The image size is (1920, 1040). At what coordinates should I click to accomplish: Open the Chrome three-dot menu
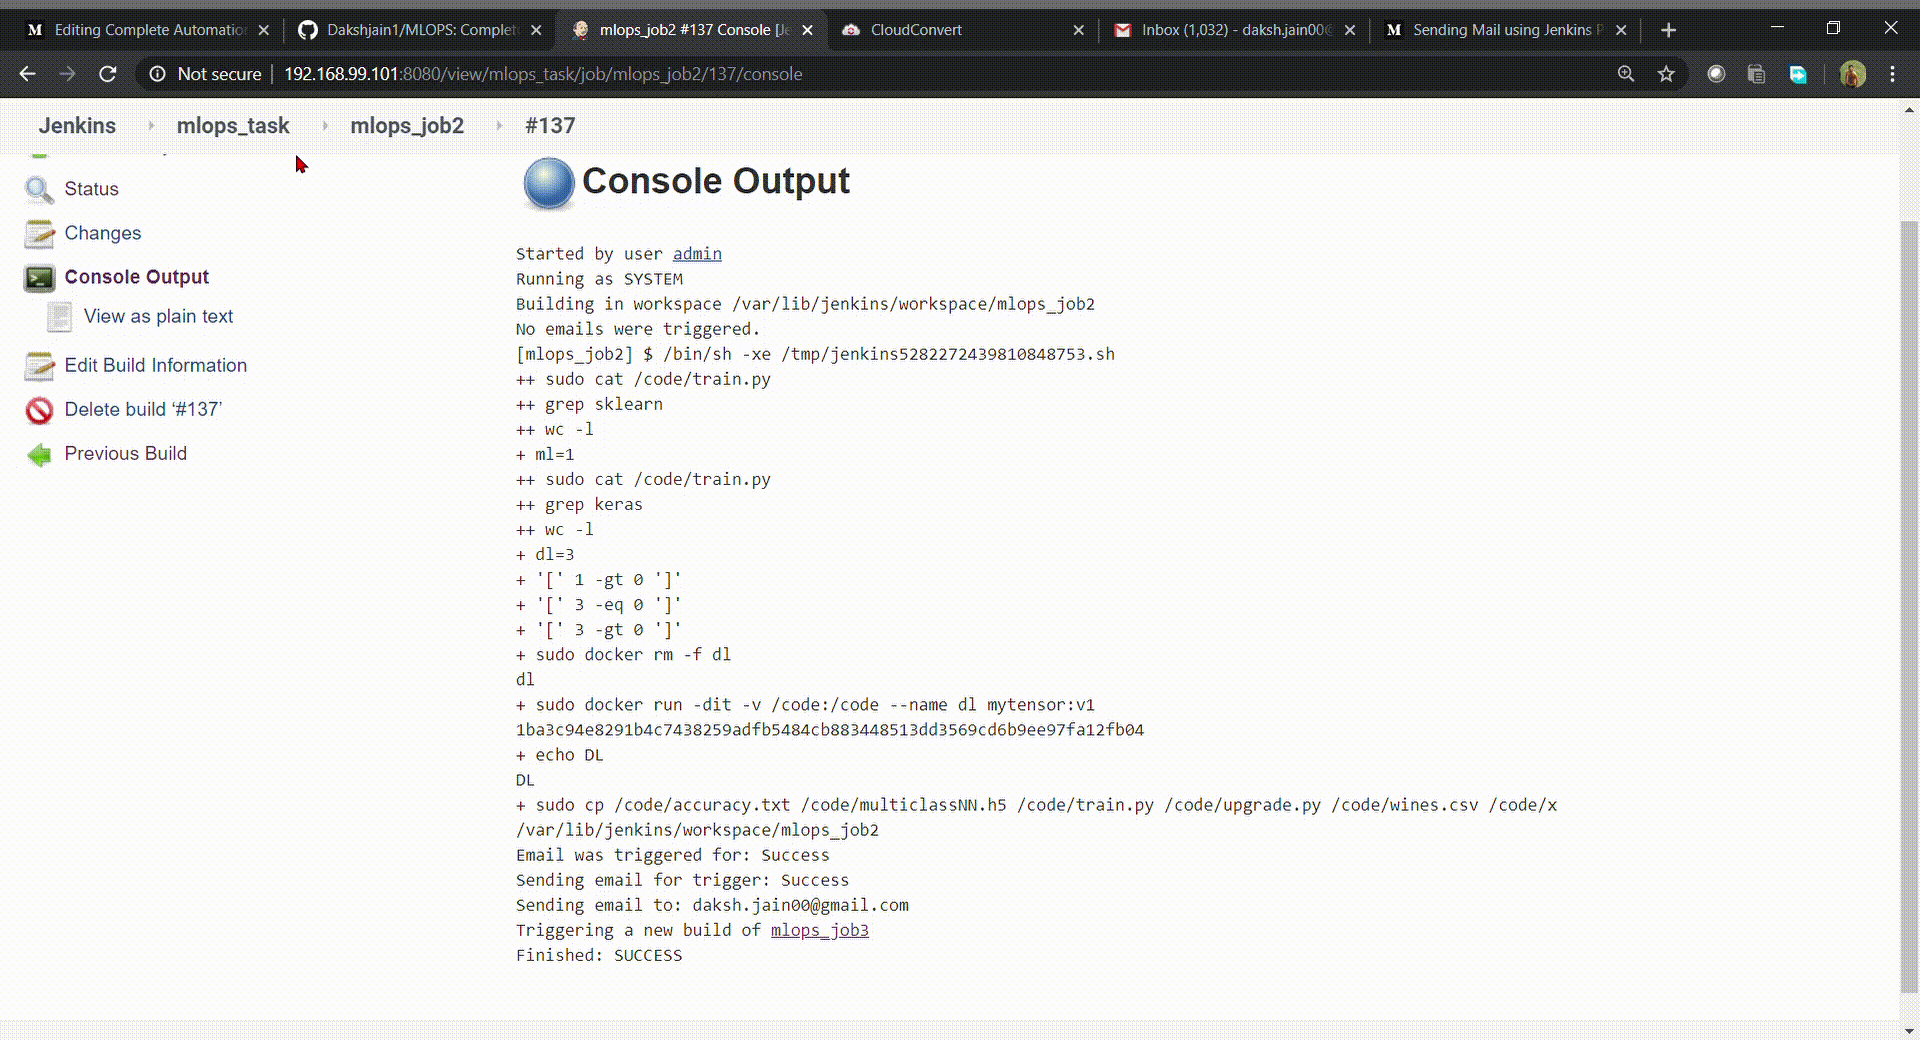(1893, 74)
